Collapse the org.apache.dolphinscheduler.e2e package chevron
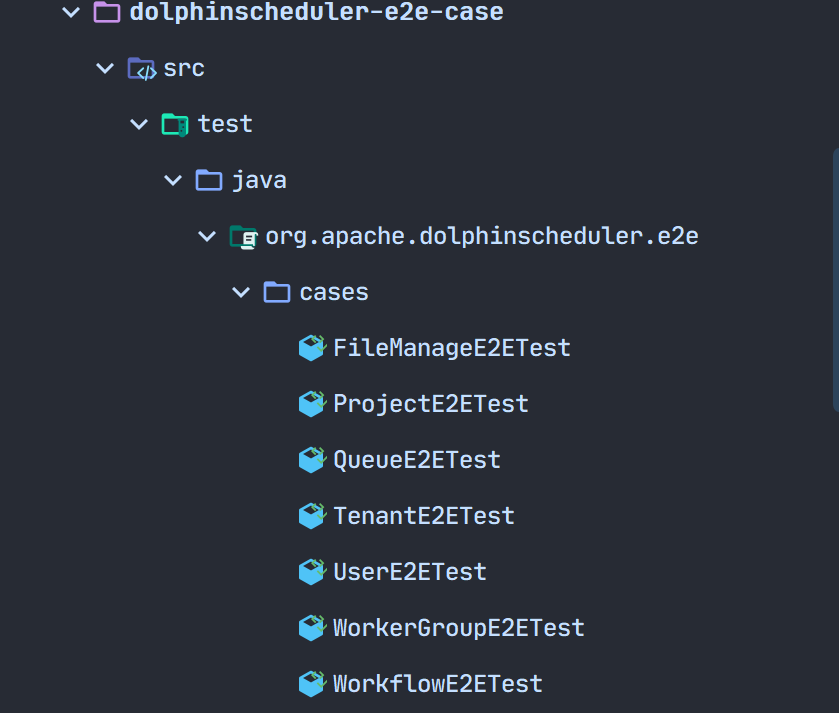Viewport: 839px width, 713px height. [x=207, y=236]
